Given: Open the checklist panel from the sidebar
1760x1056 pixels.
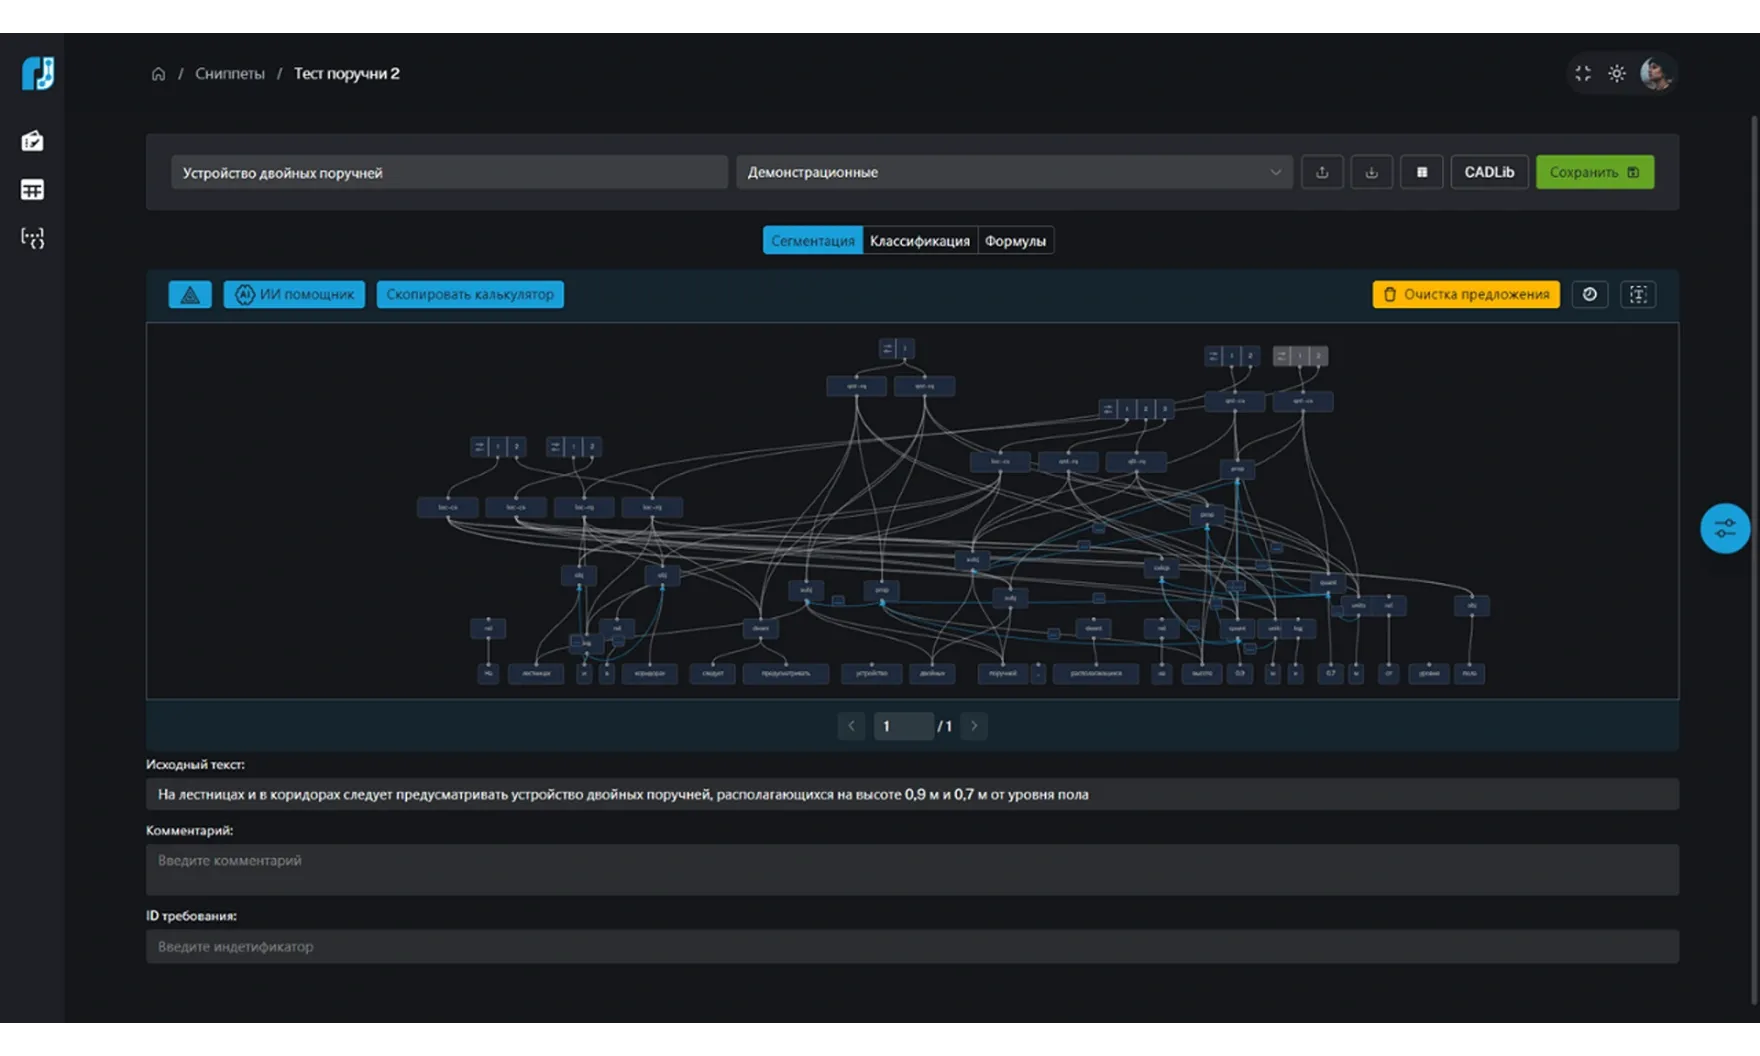Looking at the screenshot, I should click(32, 141).
